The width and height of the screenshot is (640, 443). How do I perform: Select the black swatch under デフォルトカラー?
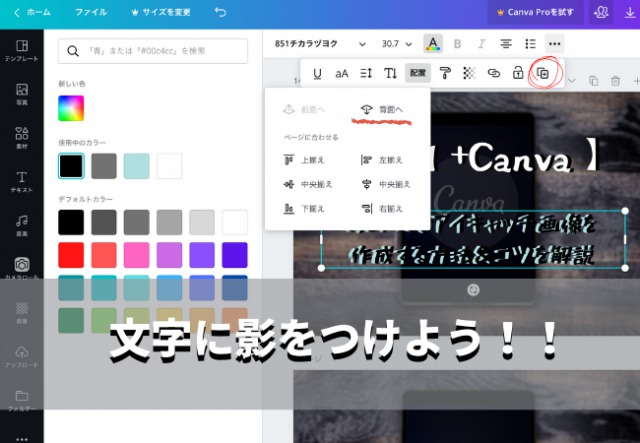coord(71,223)
